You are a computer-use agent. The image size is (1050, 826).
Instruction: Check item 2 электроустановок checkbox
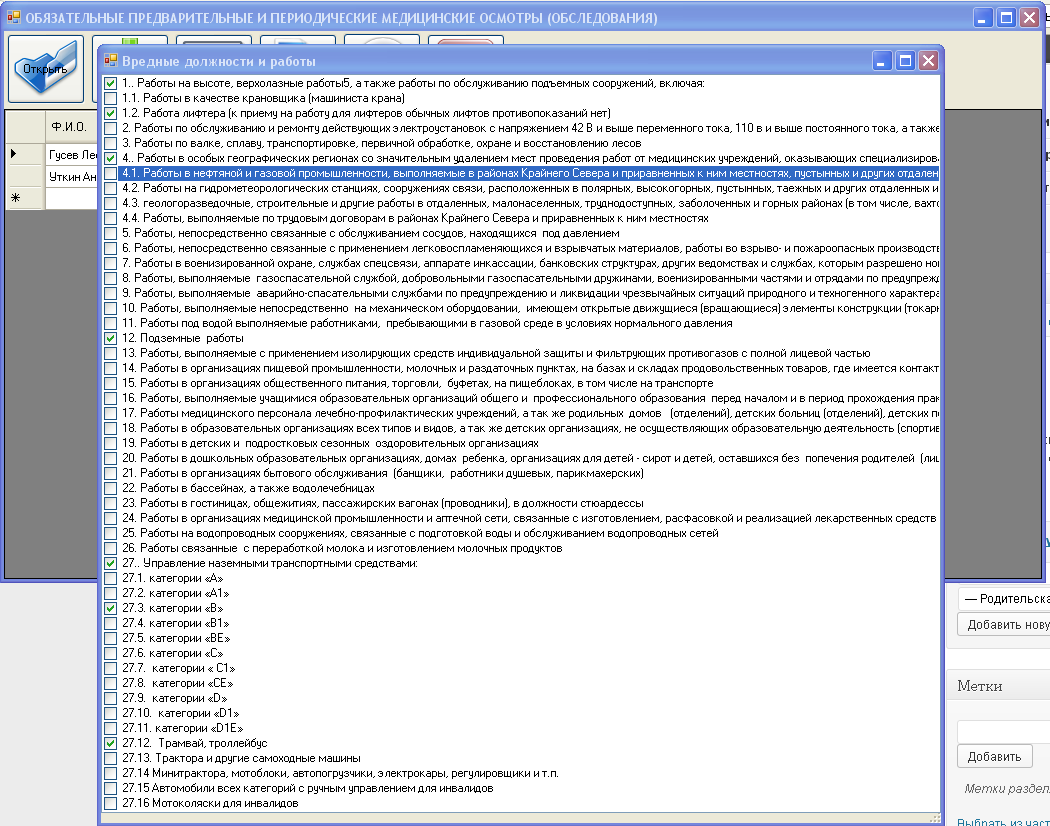(x=110, y=129)
